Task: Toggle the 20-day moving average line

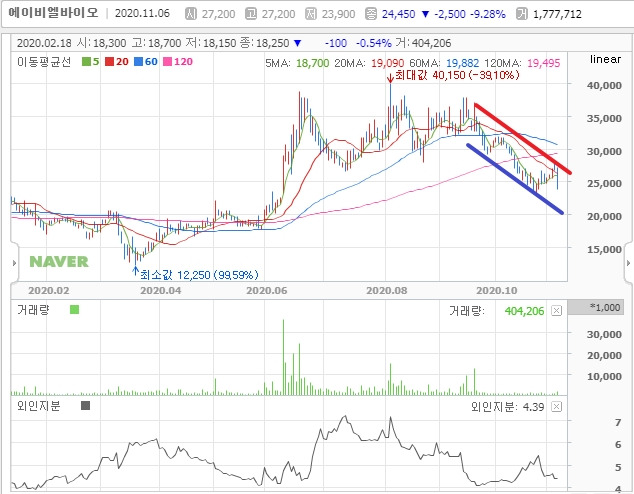Action: coord(117,61)
